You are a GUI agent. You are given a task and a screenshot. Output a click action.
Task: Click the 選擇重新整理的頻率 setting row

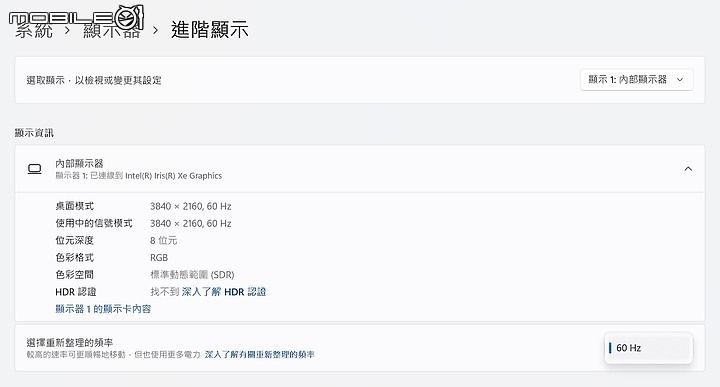coord(360,348)
